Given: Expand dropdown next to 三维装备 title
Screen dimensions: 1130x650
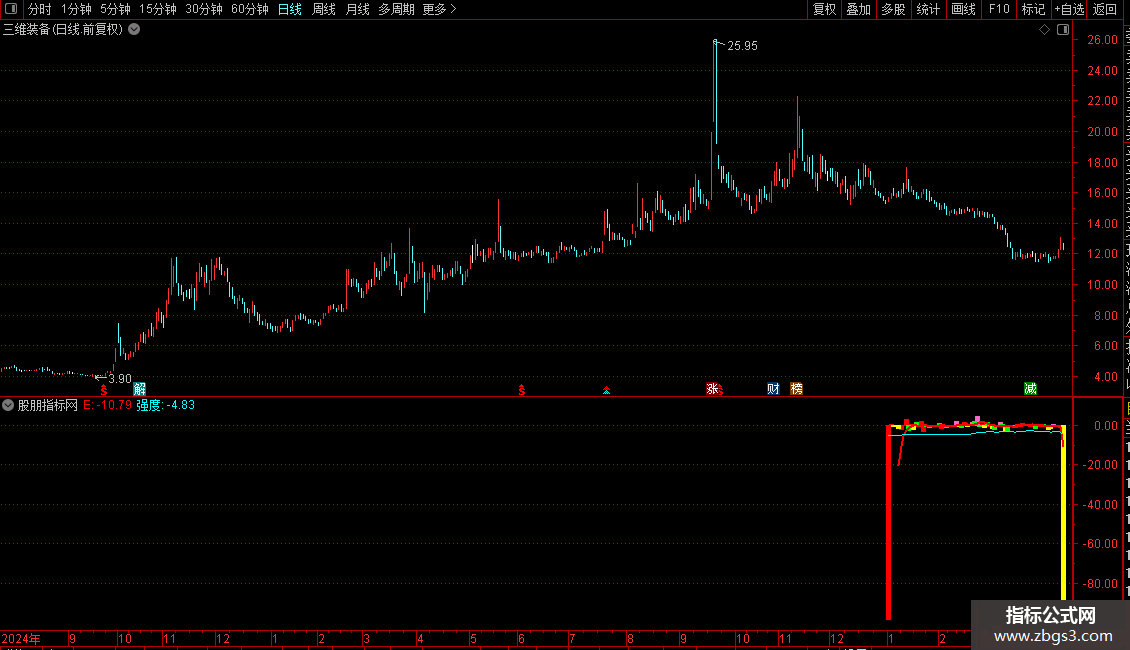Looking at the screenshot, I should [134, 30].
